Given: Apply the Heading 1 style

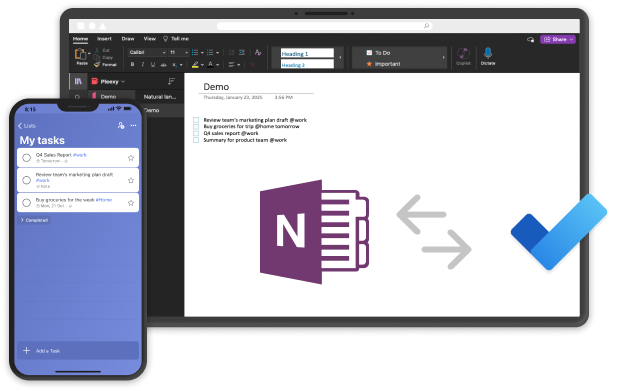Looking at the screenshot, I should point(307,53).
